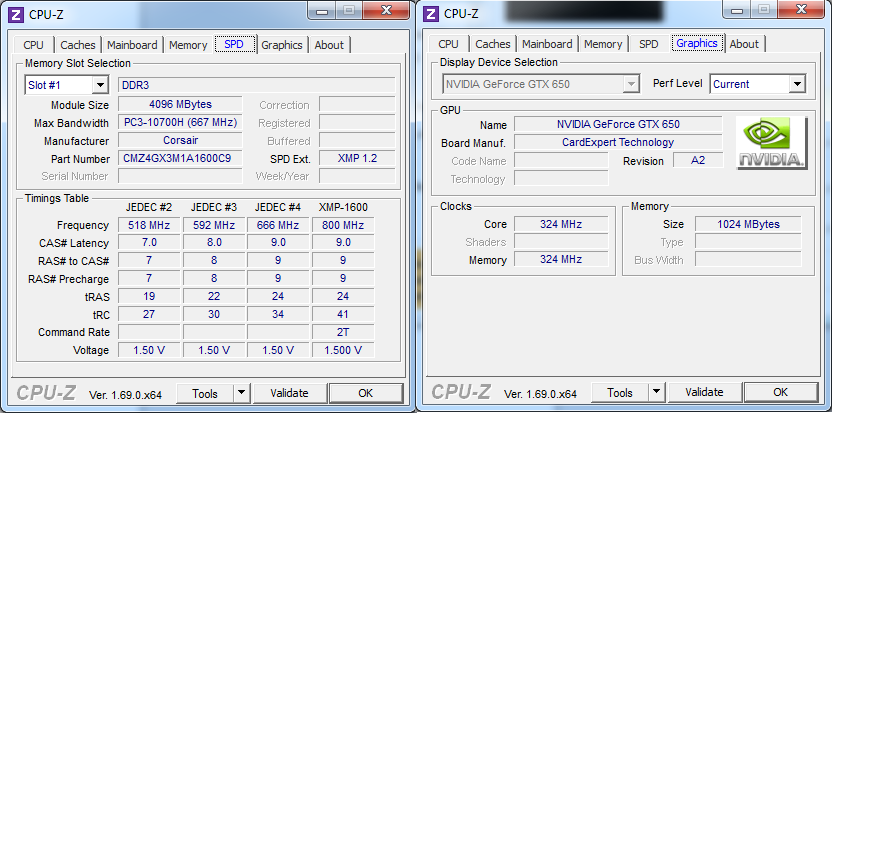Click the DDR3 memory type field

(257, 85)
